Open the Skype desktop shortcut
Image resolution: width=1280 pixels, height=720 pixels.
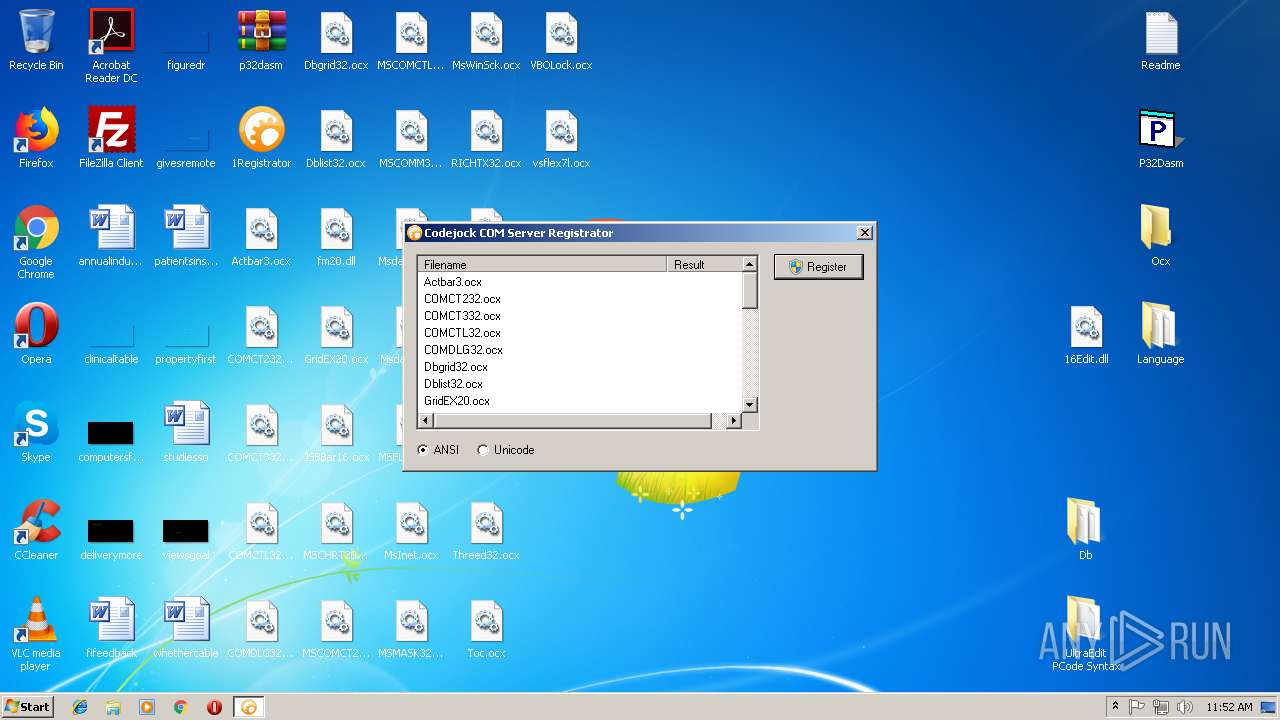point(36,433)
